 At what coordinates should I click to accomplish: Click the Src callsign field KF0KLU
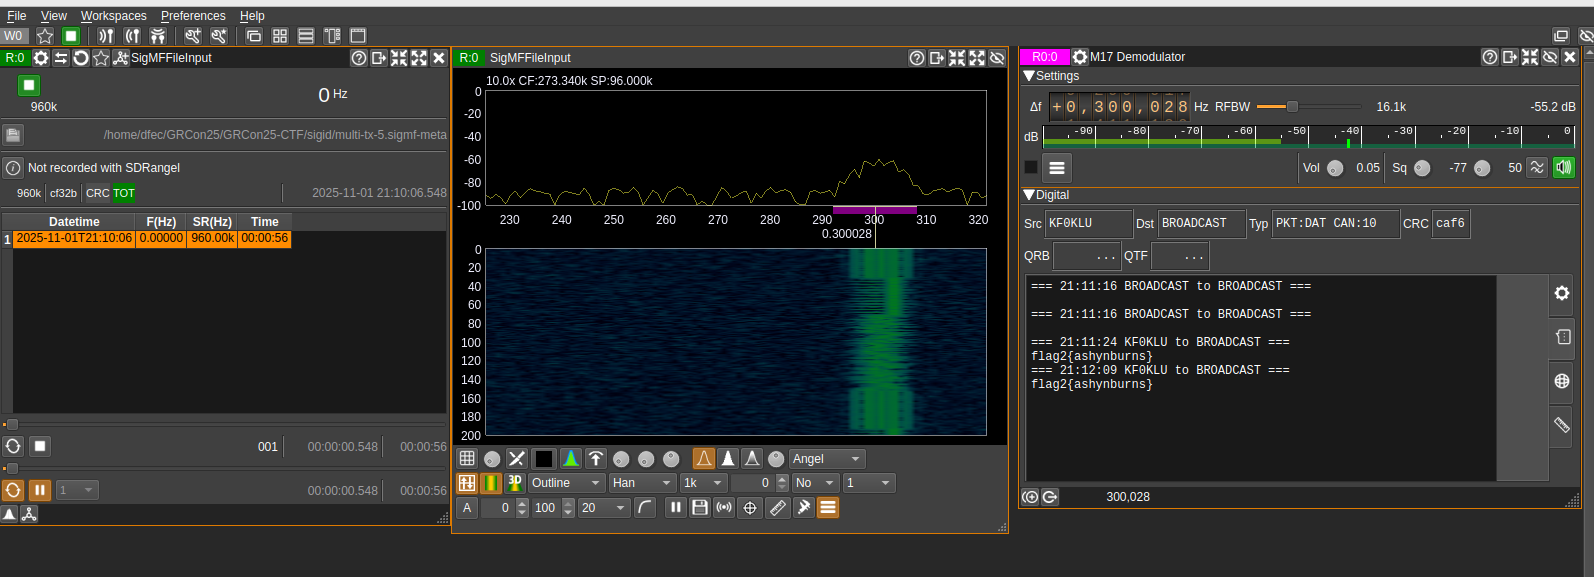pyautogui.click(x=1088, y=224)
